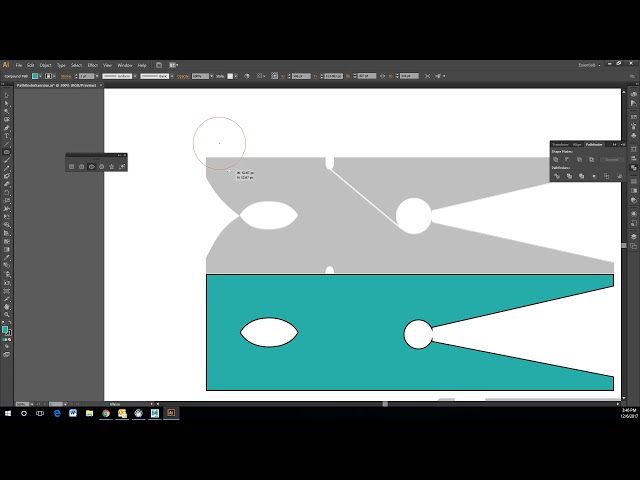Click the Windows Start button
The width and height of the screenshot is (640, 480).
point(8,413)
